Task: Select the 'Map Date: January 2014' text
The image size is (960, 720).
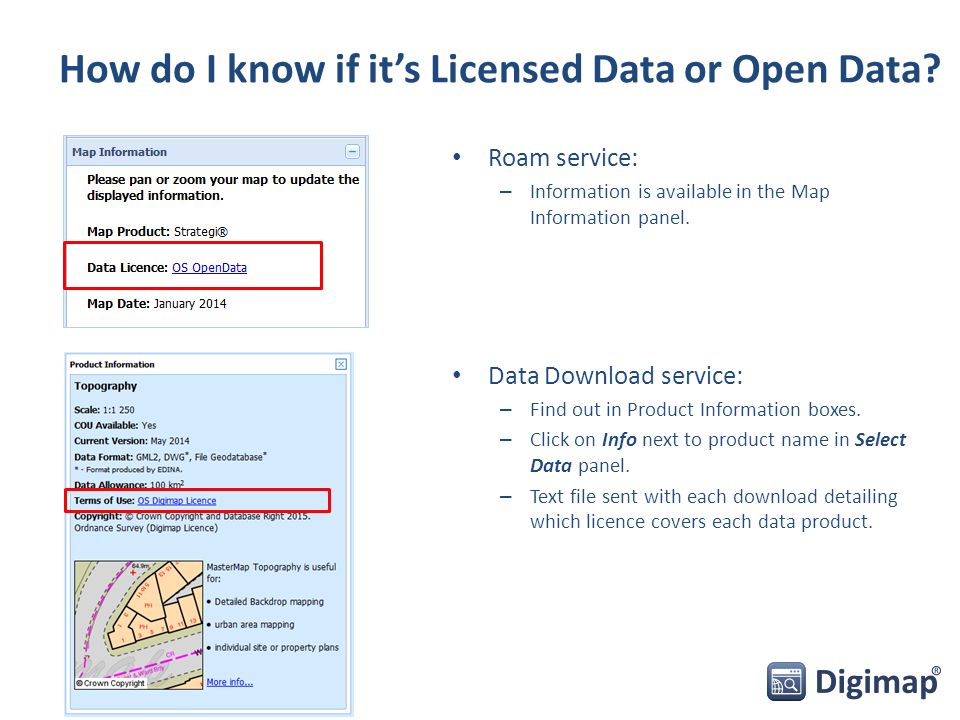Action: click(157, 304)
